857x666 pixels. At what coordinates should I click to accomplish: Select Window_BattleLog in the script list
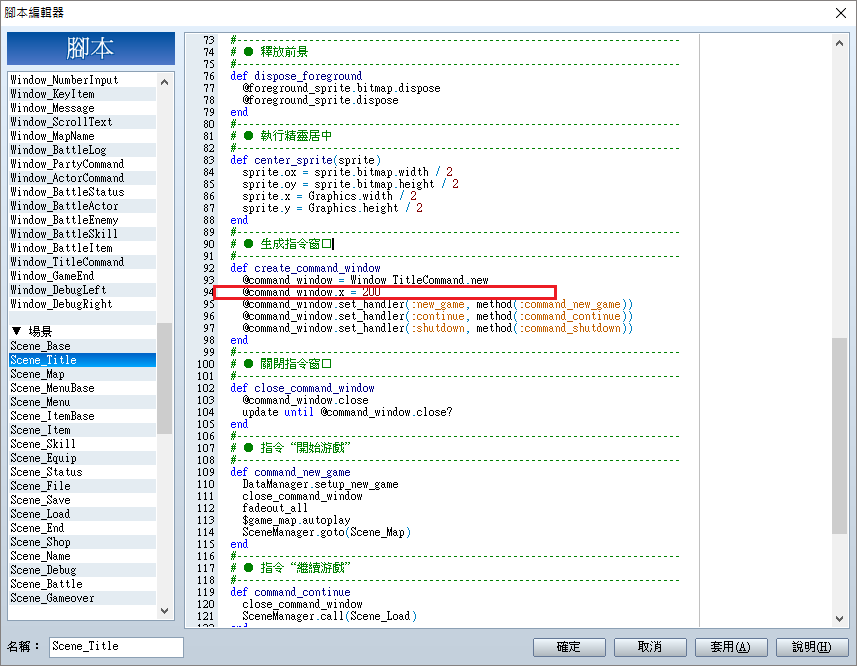coord(83,150)
